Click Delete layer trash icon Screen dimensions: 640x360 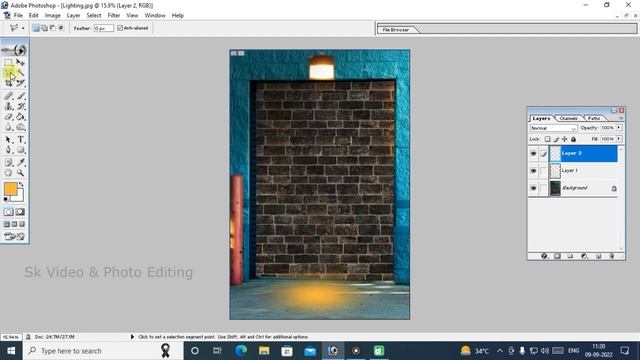pyautogui.click(x=611, y=256)
